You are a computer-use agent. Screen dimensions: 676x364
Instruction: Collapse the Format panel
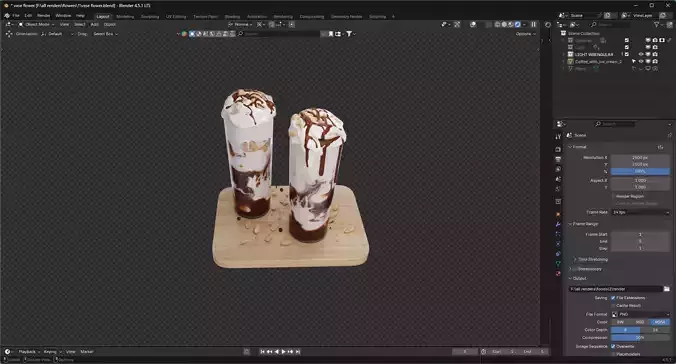pyautogui.click(x=578, y=147)
